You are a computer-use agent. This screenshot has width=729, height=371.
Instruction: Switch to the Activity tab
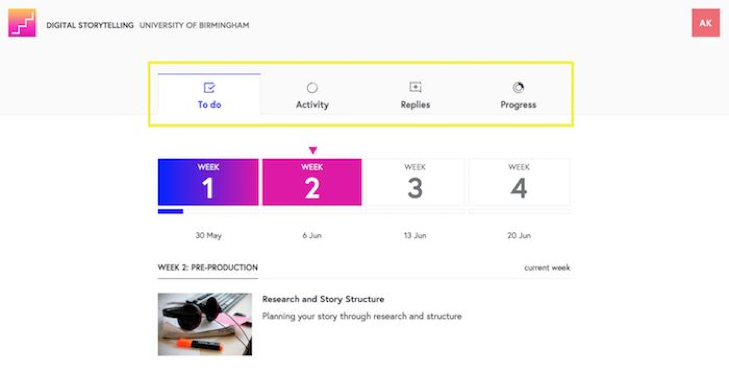[x=312, y=94]
